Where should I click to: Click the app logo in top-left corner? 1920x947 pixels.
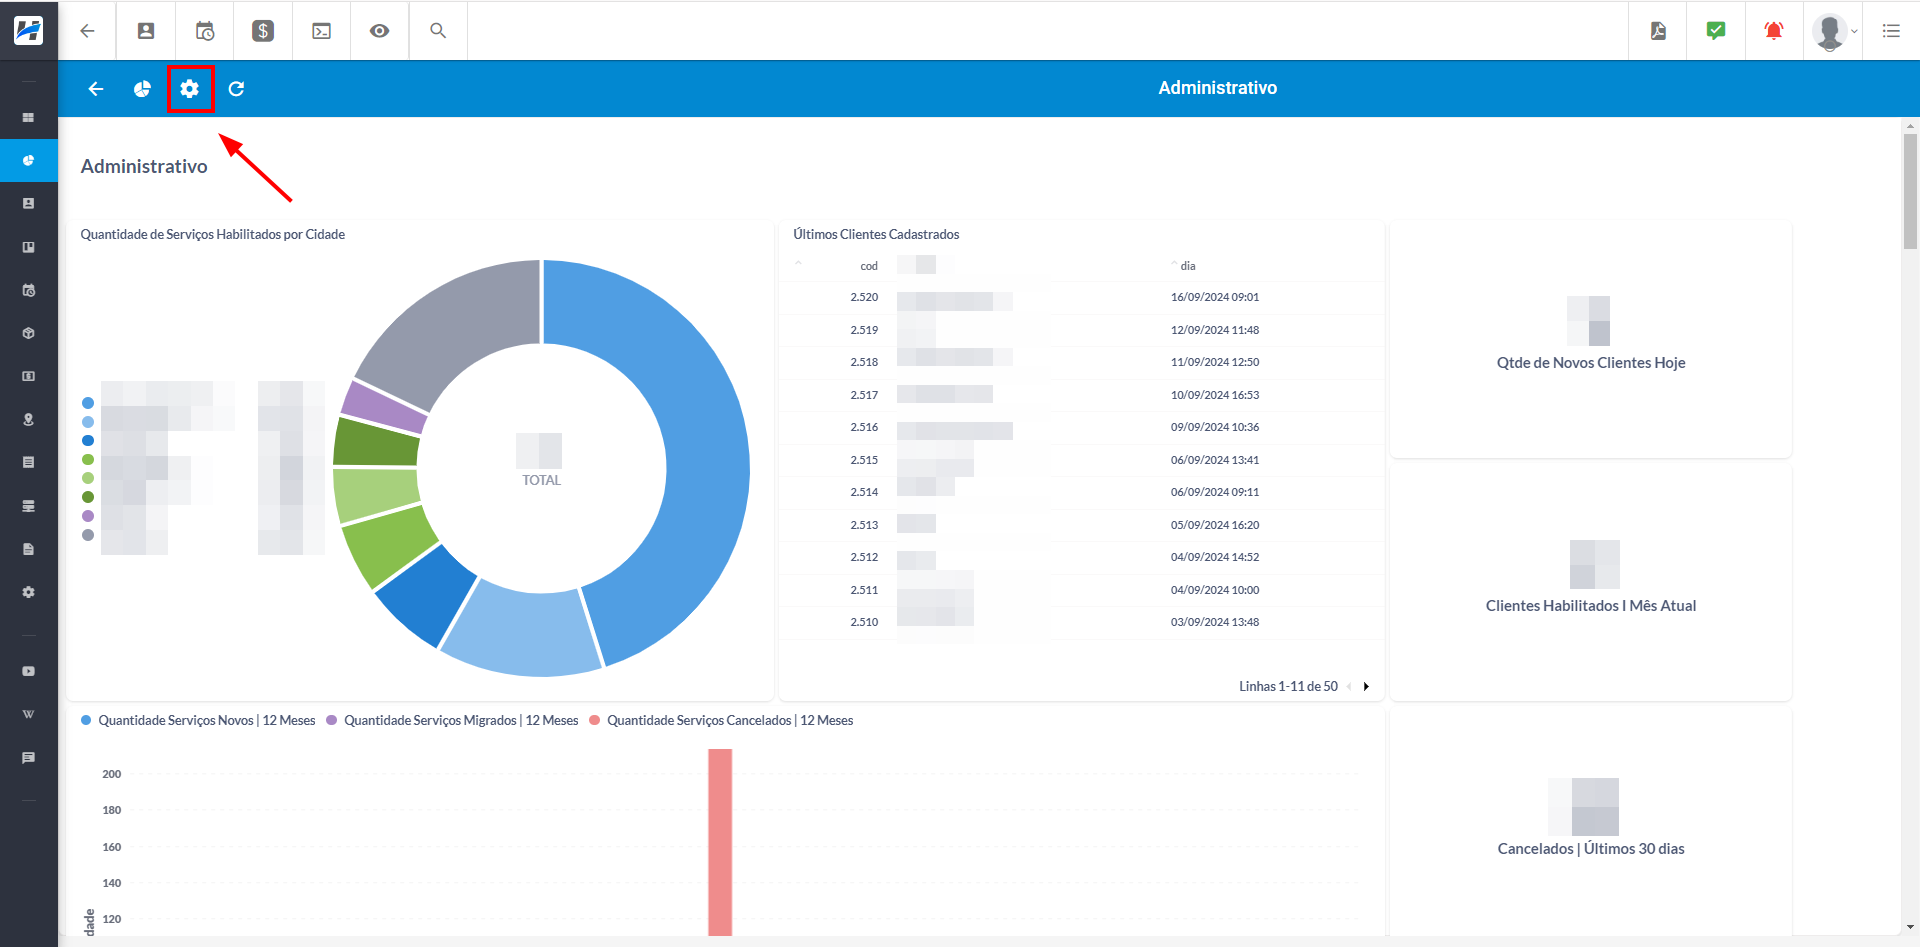tap(28, 30)
